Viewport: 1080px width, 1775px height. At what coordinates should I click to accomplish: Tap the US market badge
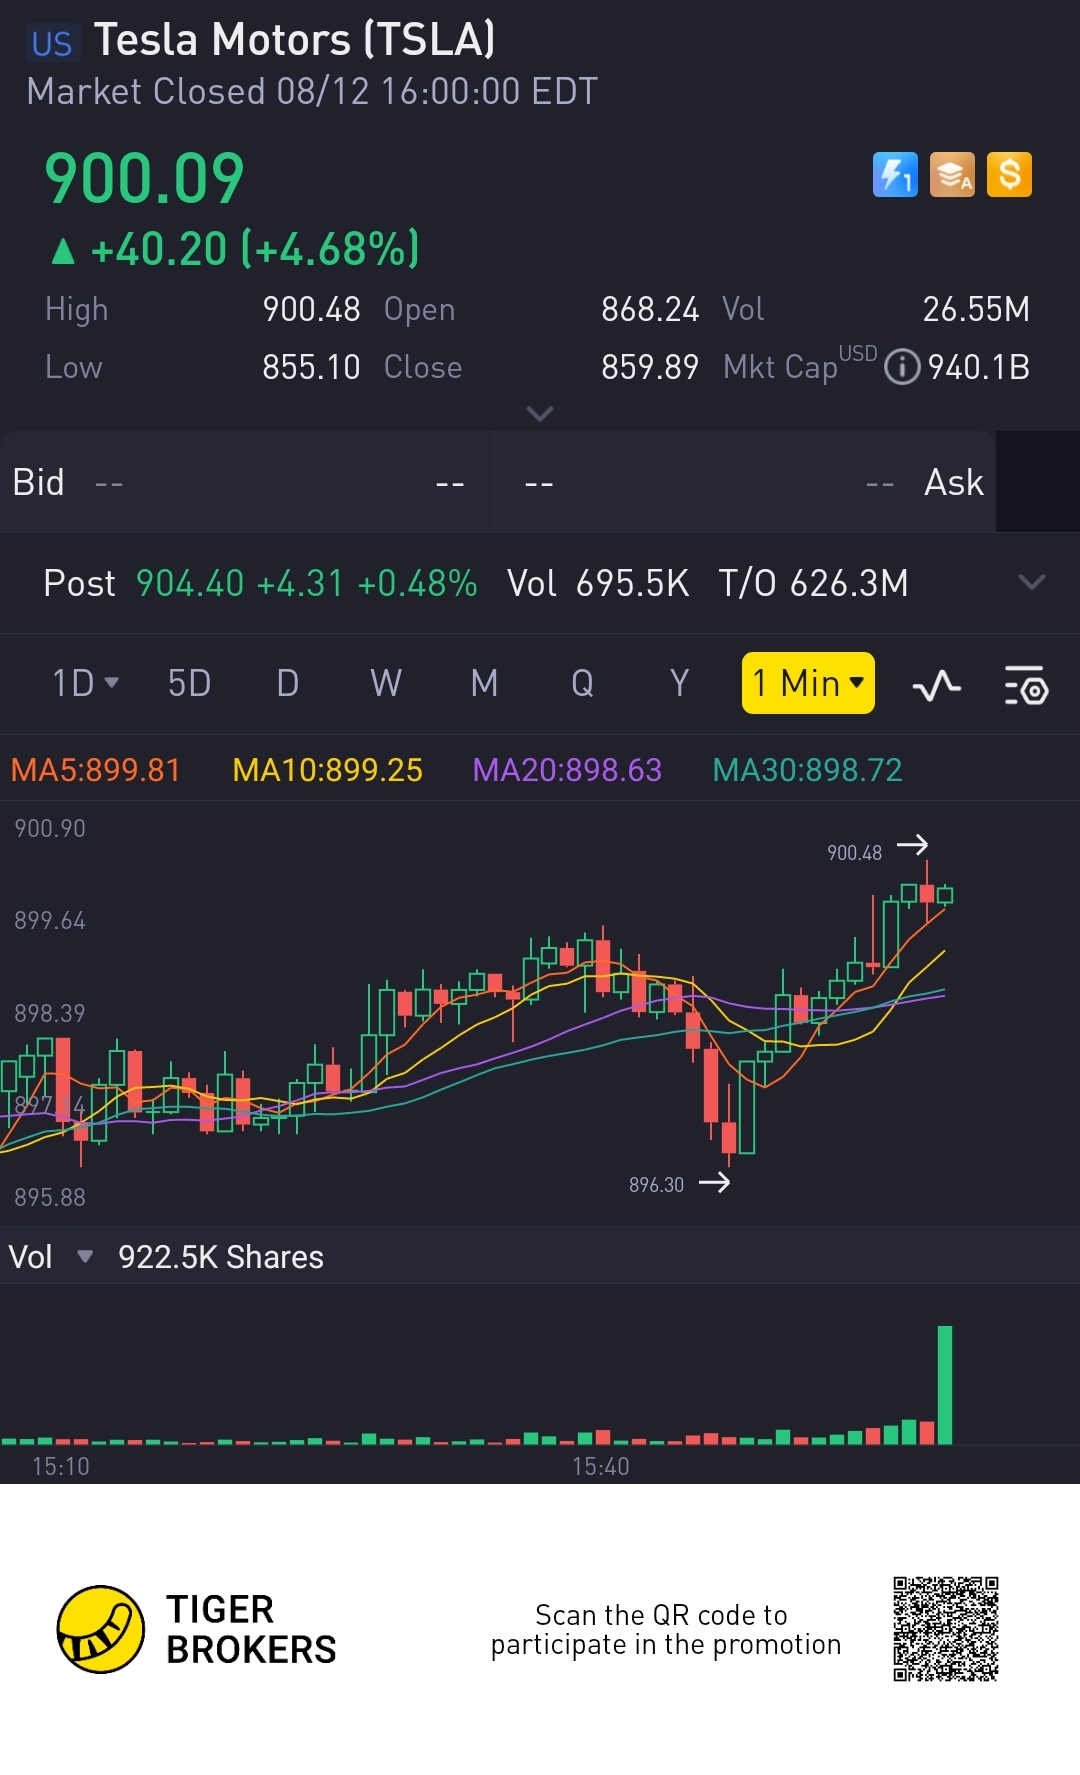click(51, 43)
